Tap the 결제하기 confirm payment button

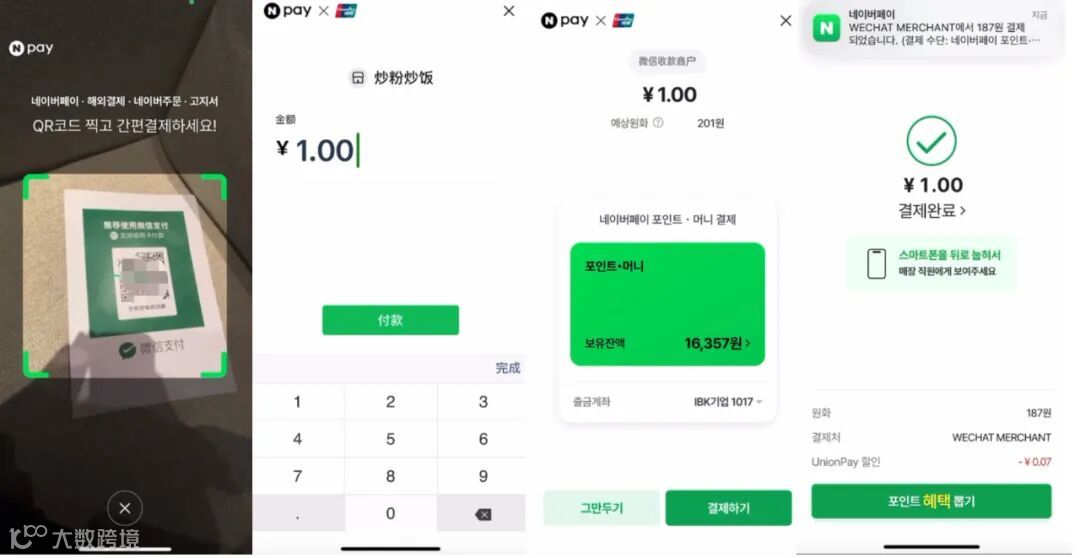[728, 508]
